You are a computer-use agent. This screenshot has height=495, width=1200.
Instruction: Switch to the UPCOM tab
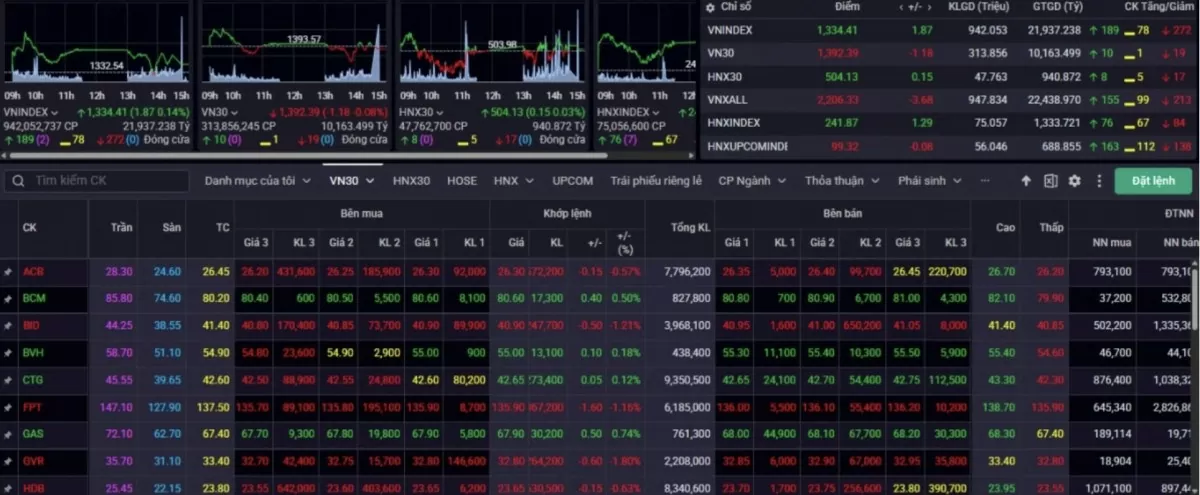click(x=573, y=181)
